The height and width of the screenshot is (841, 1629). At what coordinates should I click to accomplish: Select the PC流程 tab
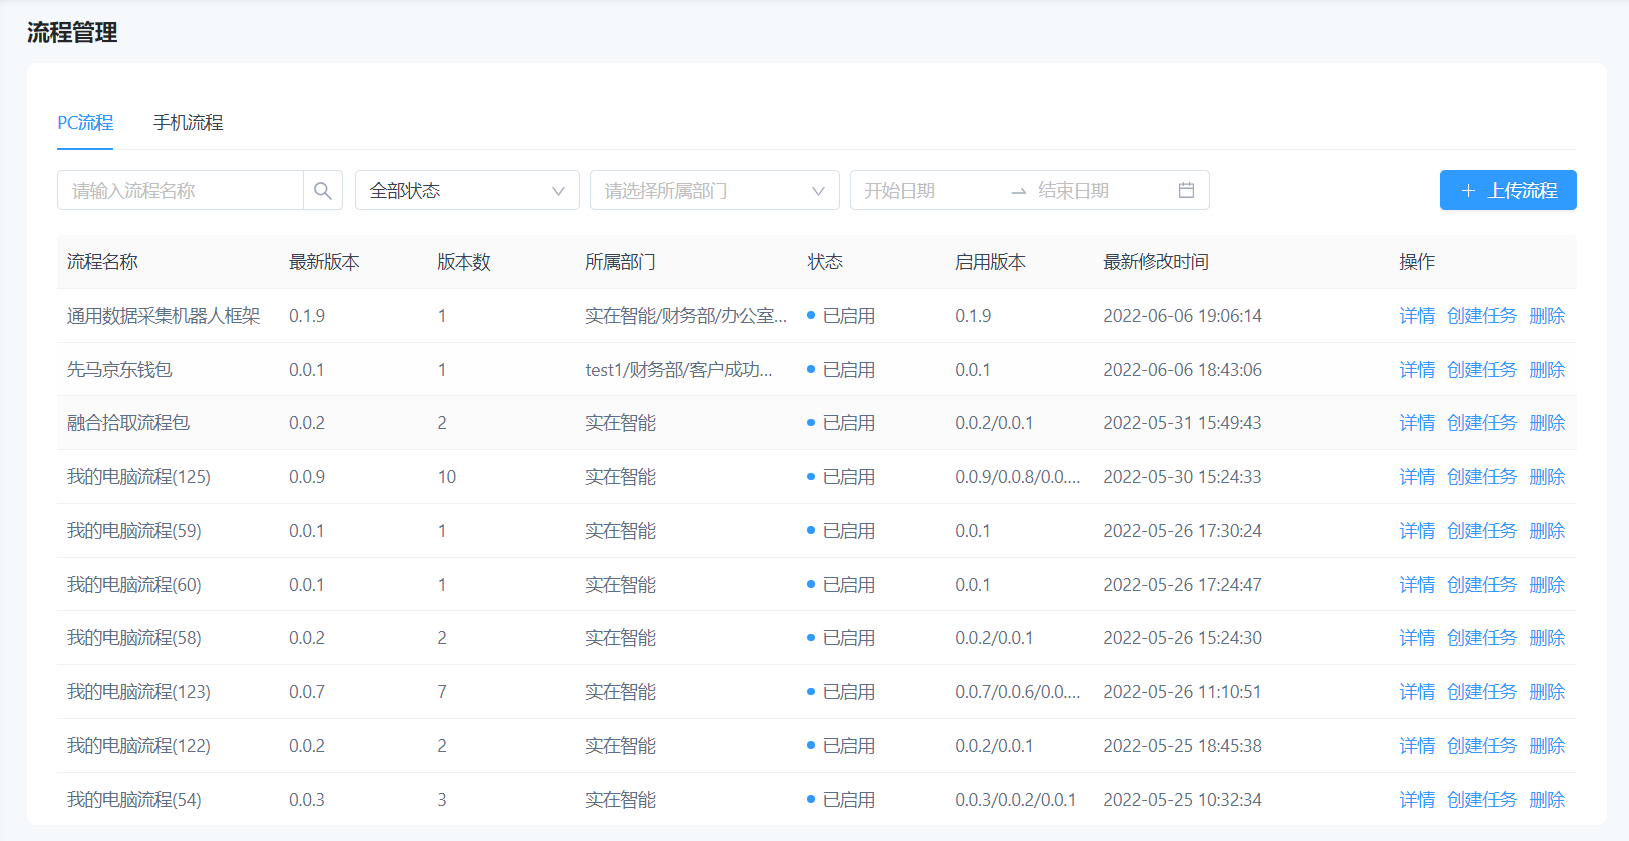pyautogui.click(x=85, y=123)
